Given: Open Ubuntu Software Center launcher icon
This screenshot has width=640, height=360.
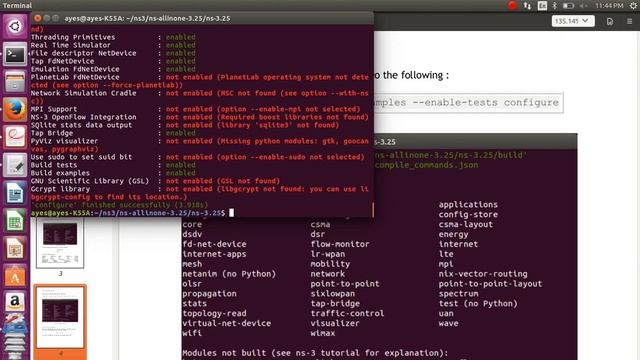Looking at the screenshot, I should [15, 276].
